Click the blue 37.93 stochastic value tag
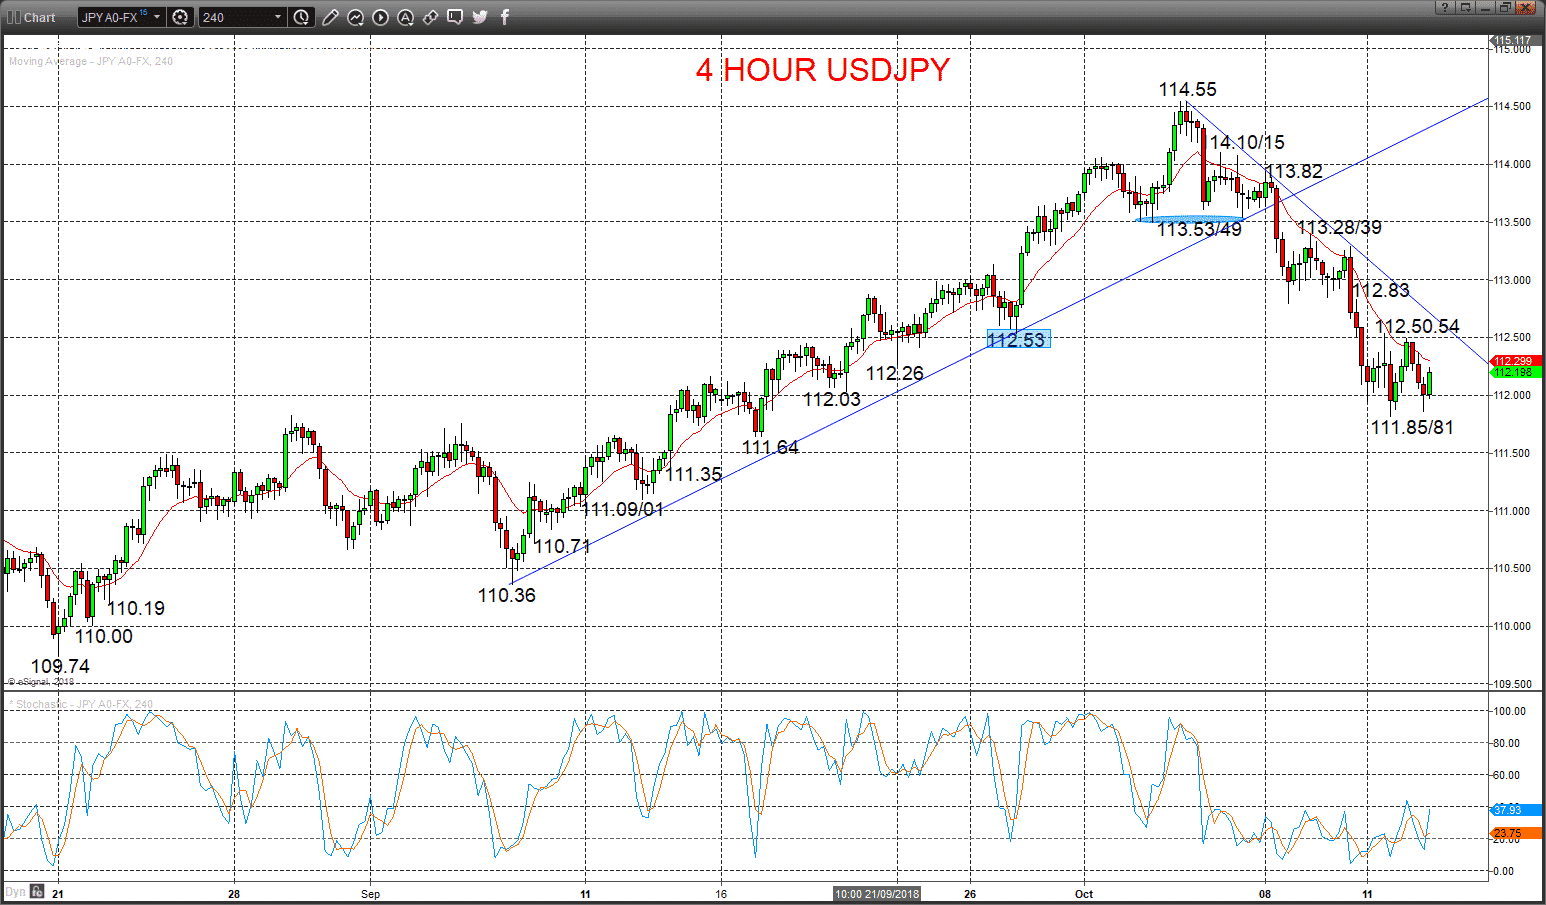Image resolution: width=1546 pixels, height=905 pixels. (1515, 809)
